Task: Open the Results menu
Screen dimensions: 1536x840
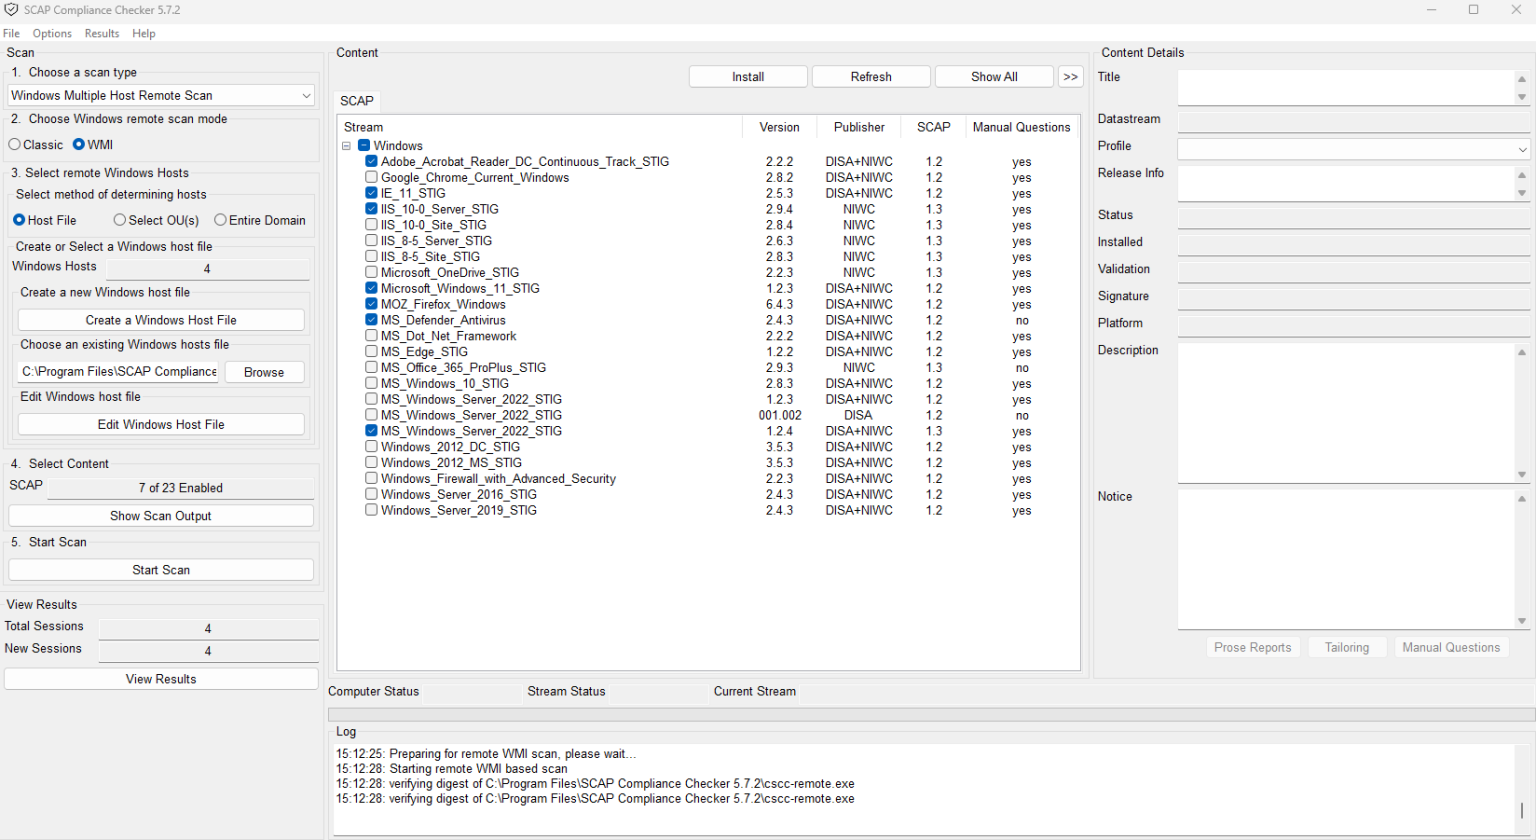Action: [102, 34]
